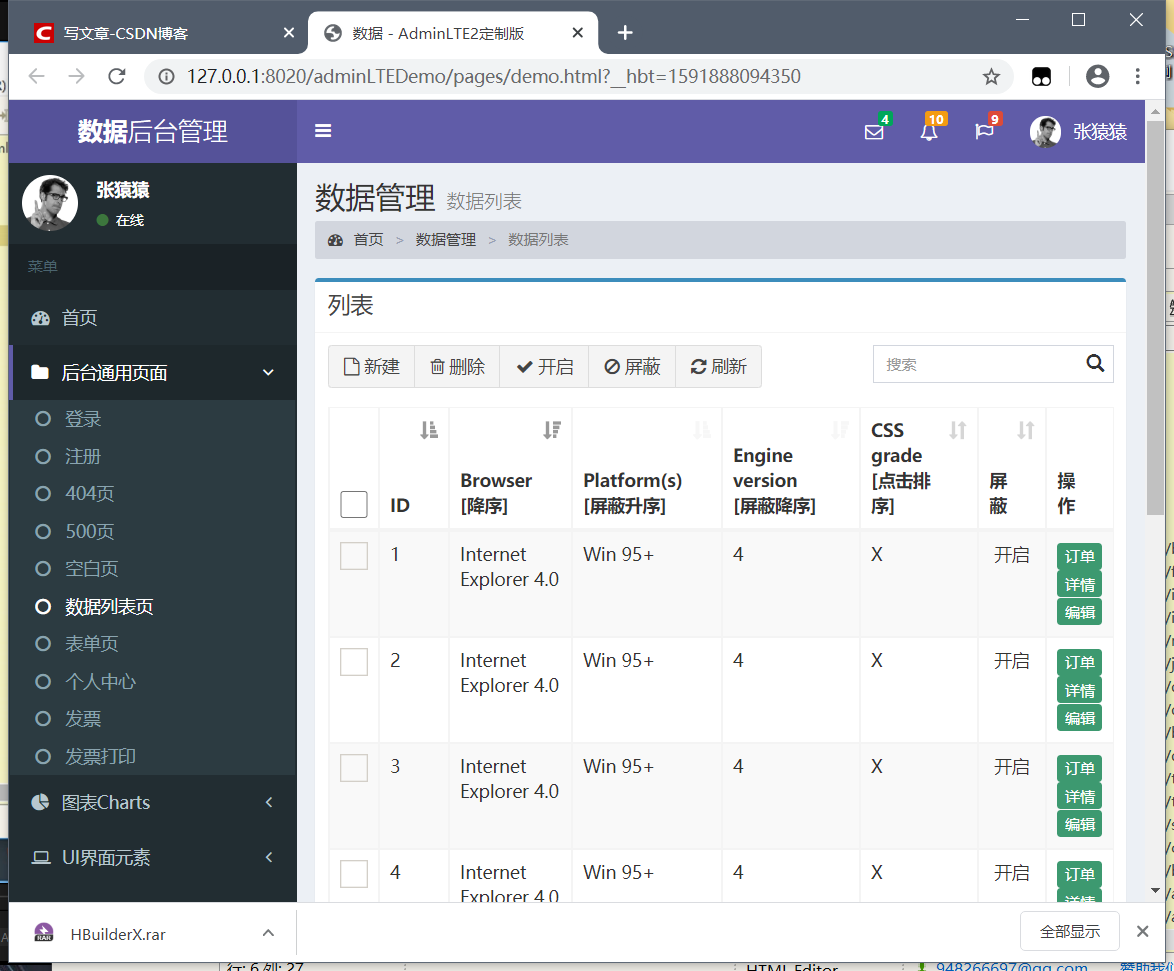Click the 全部显示 button at bottom
The width and height of the screenshot is (1174, 971).
coord(1069,930)
